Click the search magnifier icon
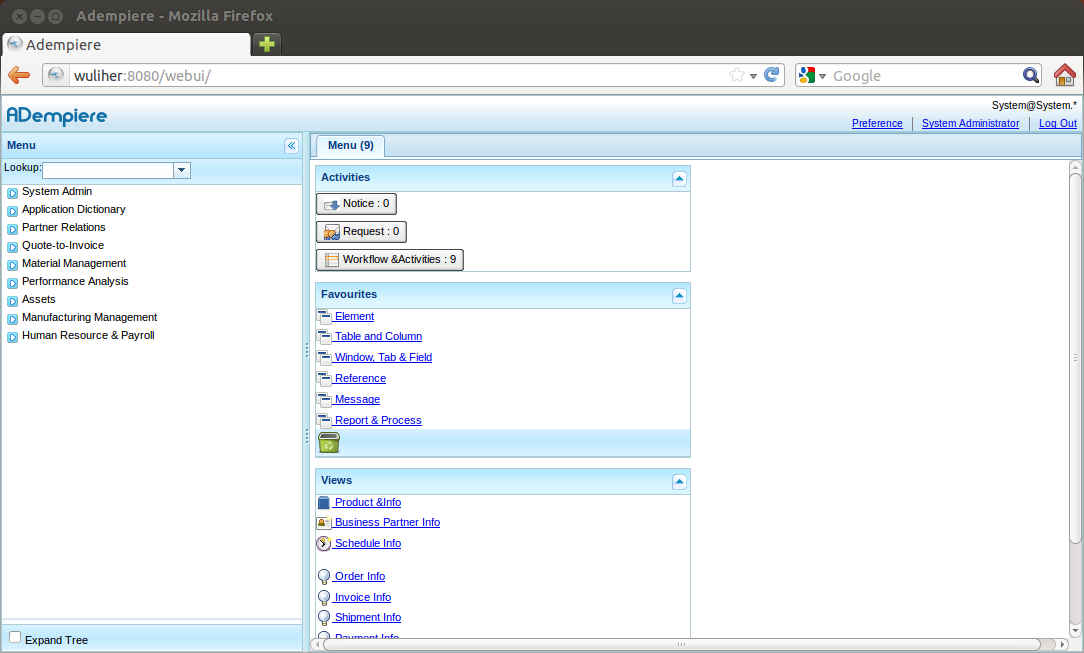Image resolution: width=1084 pixels, height=653 pixels. tap(1031, 75)
